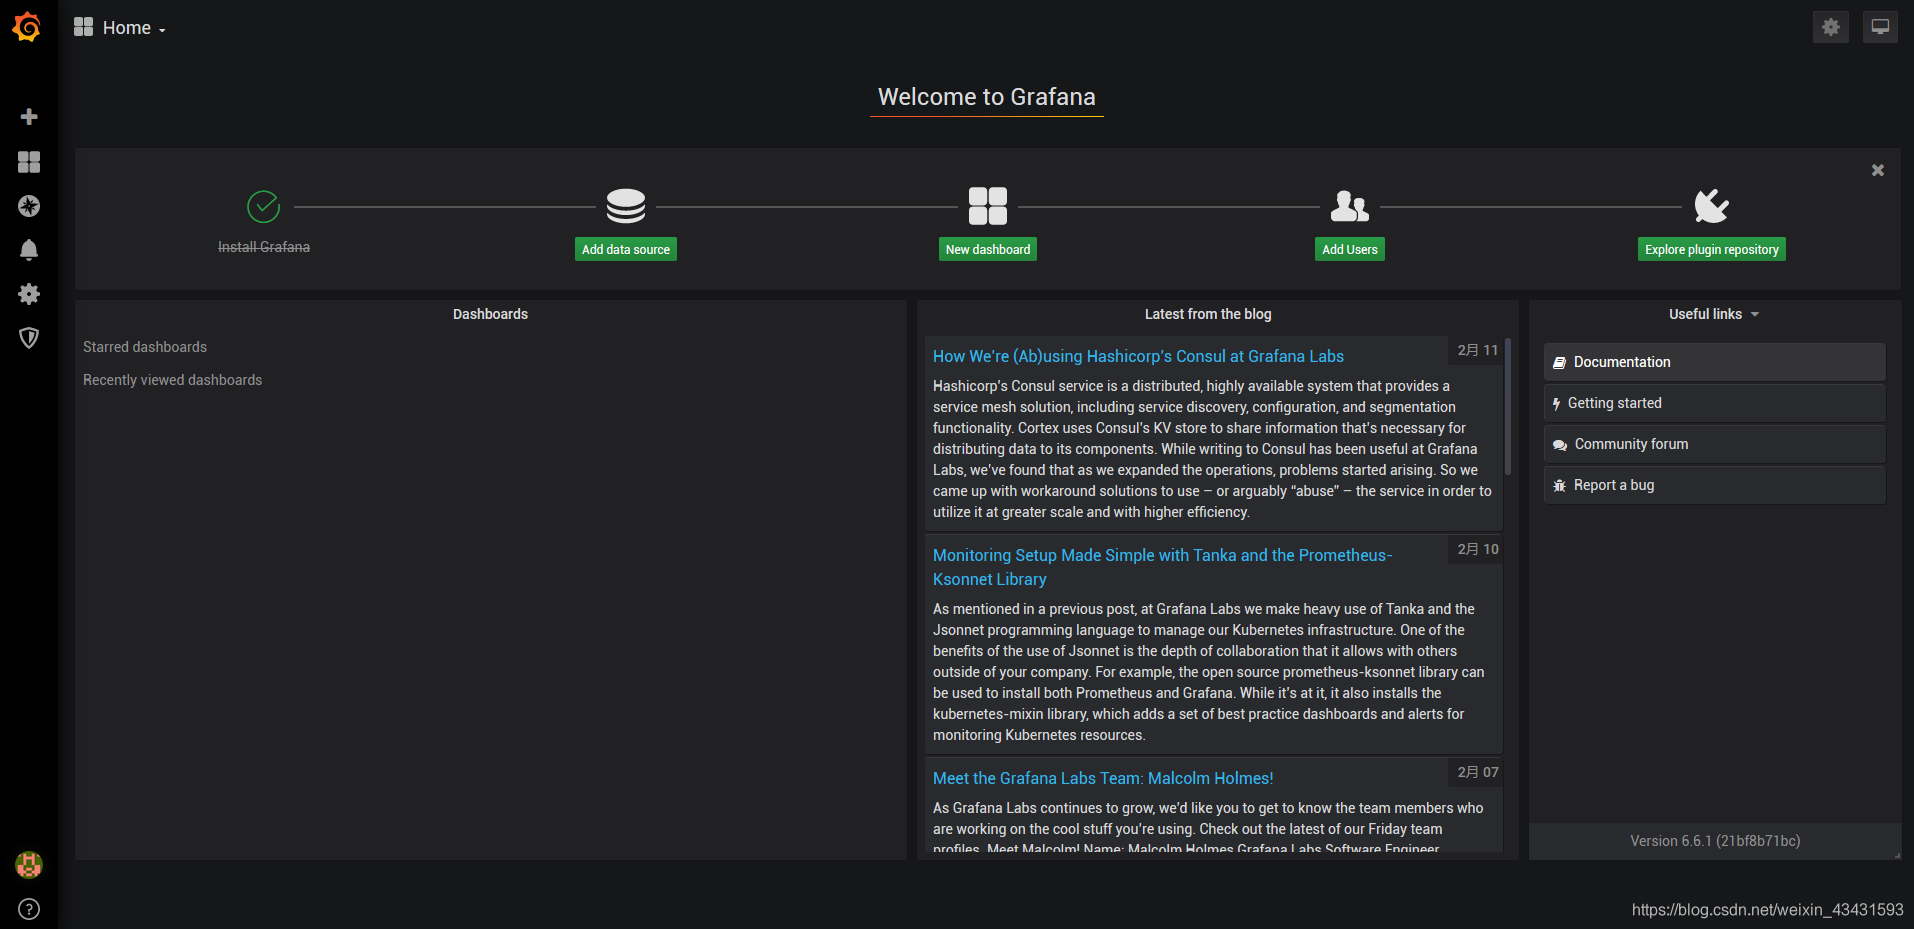This screenshot has height=929, width=1914.
Task: Click the four-square new dashboard icon
Action: pos(988,206)
